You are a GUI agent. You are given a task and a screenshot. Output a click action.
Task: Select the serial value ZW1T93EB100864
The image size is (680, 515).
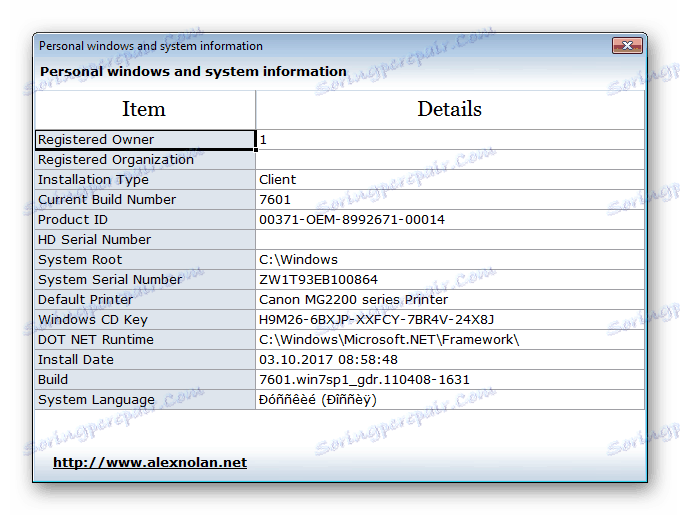450,280
